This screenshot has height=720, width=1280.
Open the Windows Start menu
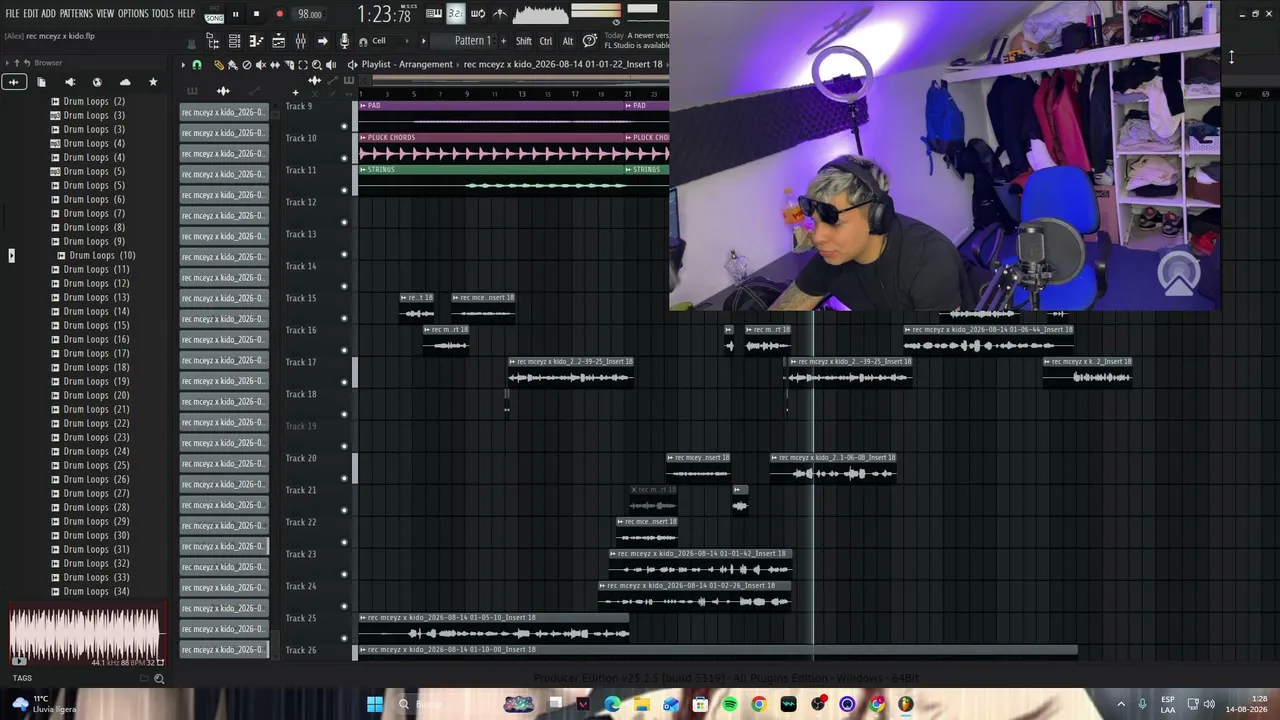point(375,704)
